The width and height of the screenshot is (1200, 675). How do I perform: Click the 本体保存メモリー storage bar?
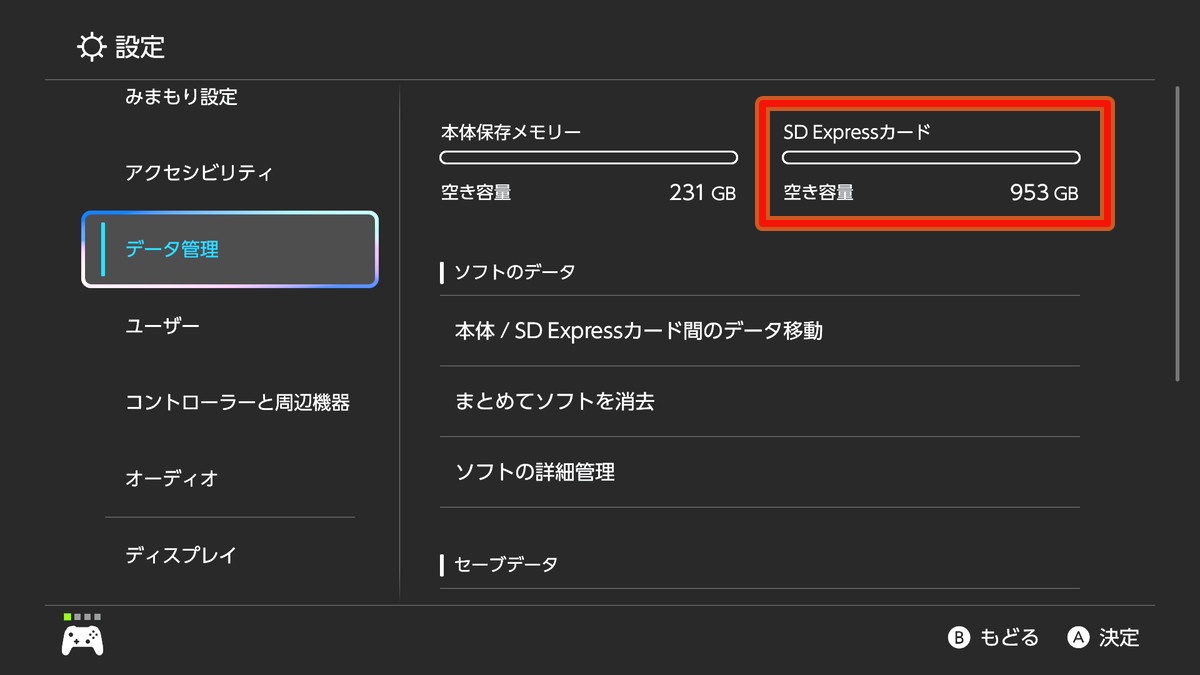coord(588,157)
